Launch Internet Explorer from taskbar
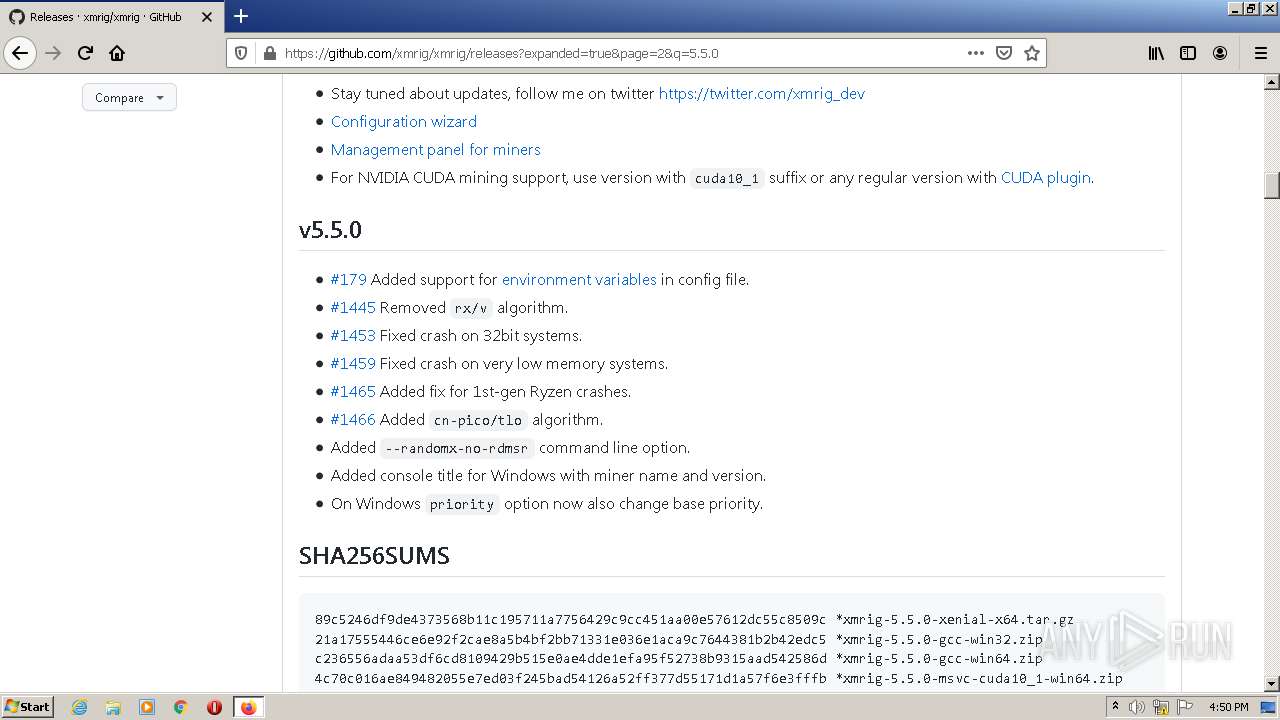 click(79, 707)
